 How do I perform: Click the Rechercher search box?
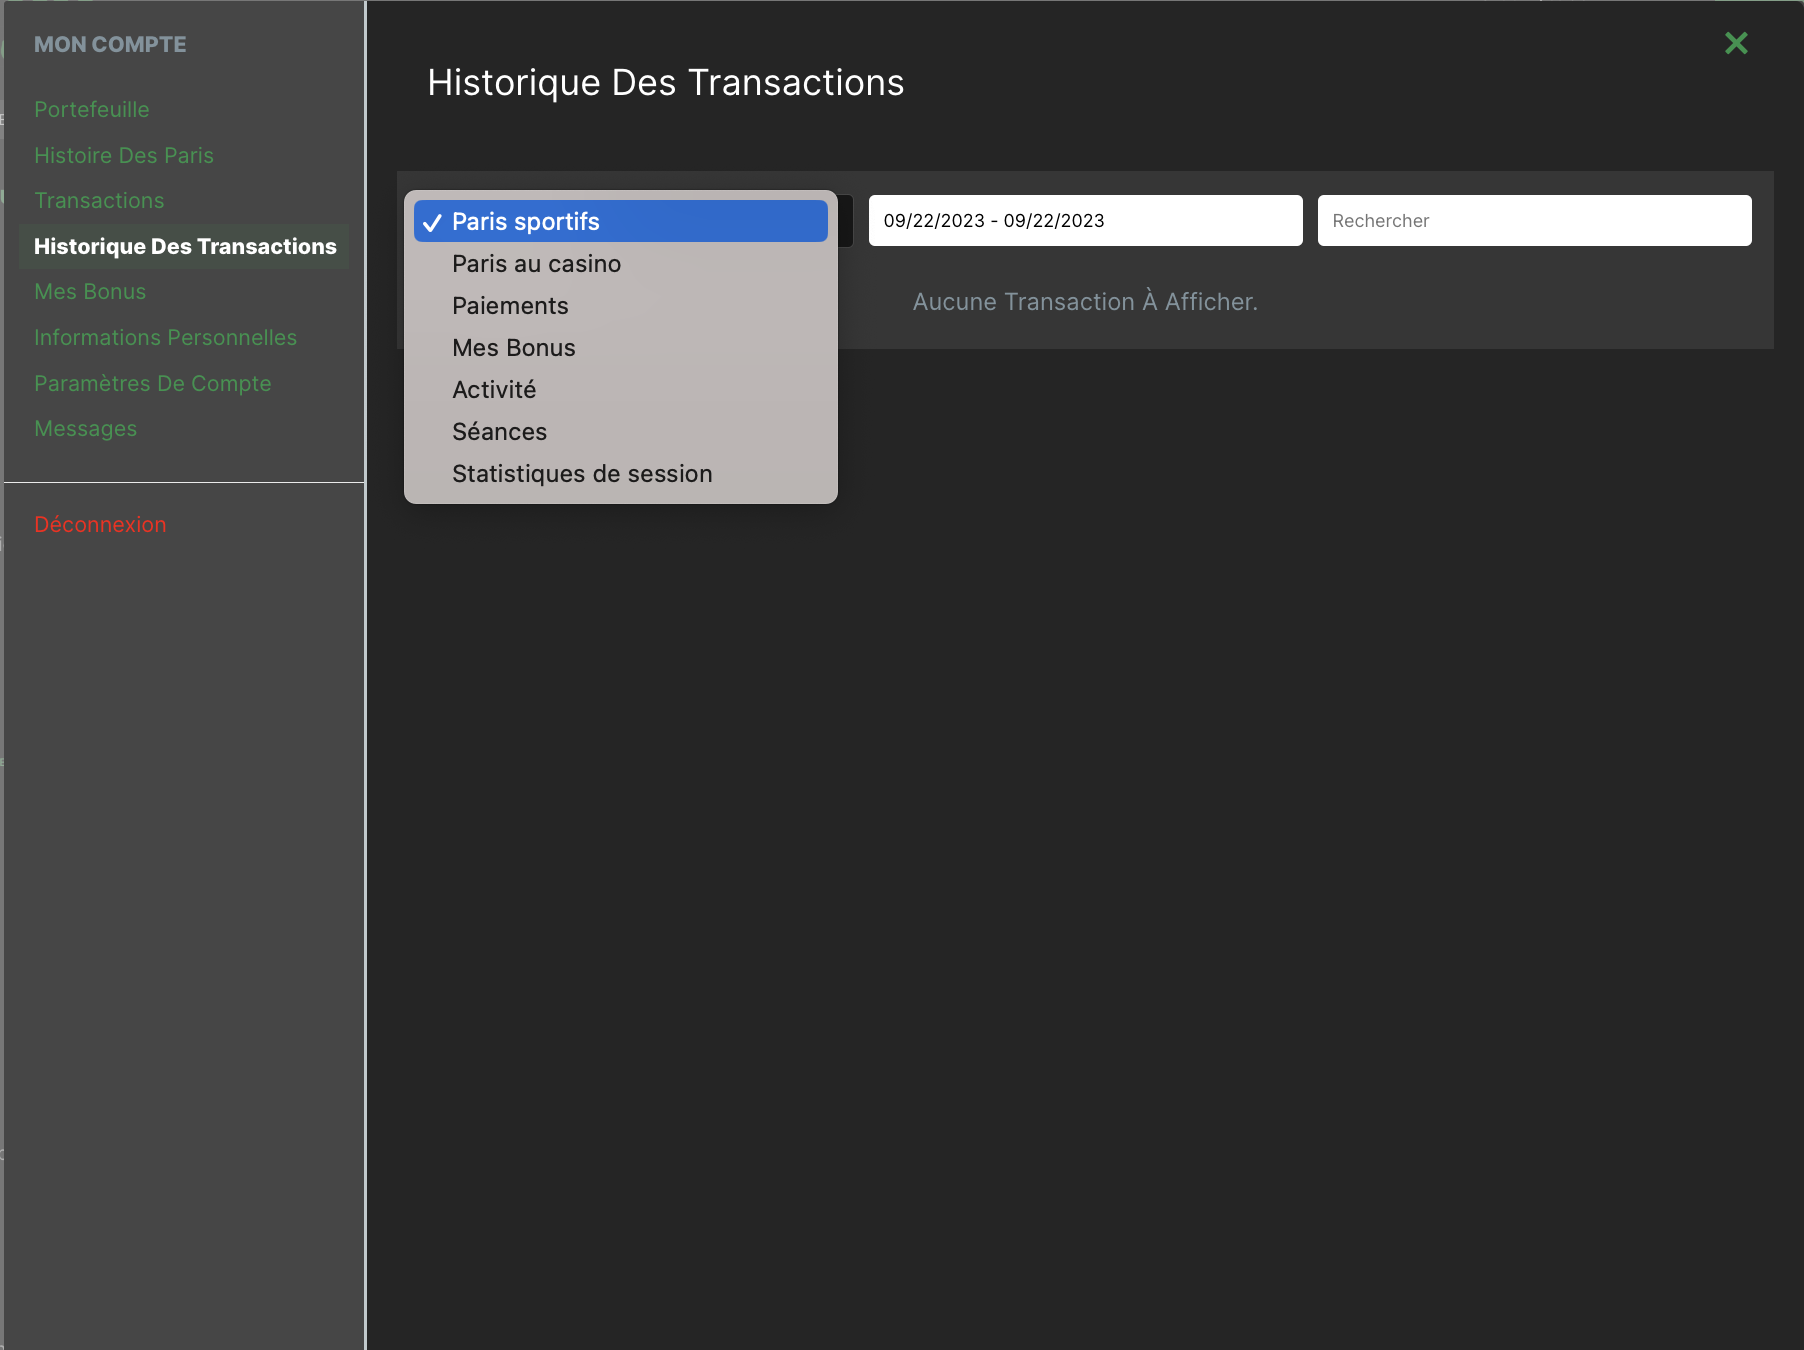click(x=1534, y=221)
